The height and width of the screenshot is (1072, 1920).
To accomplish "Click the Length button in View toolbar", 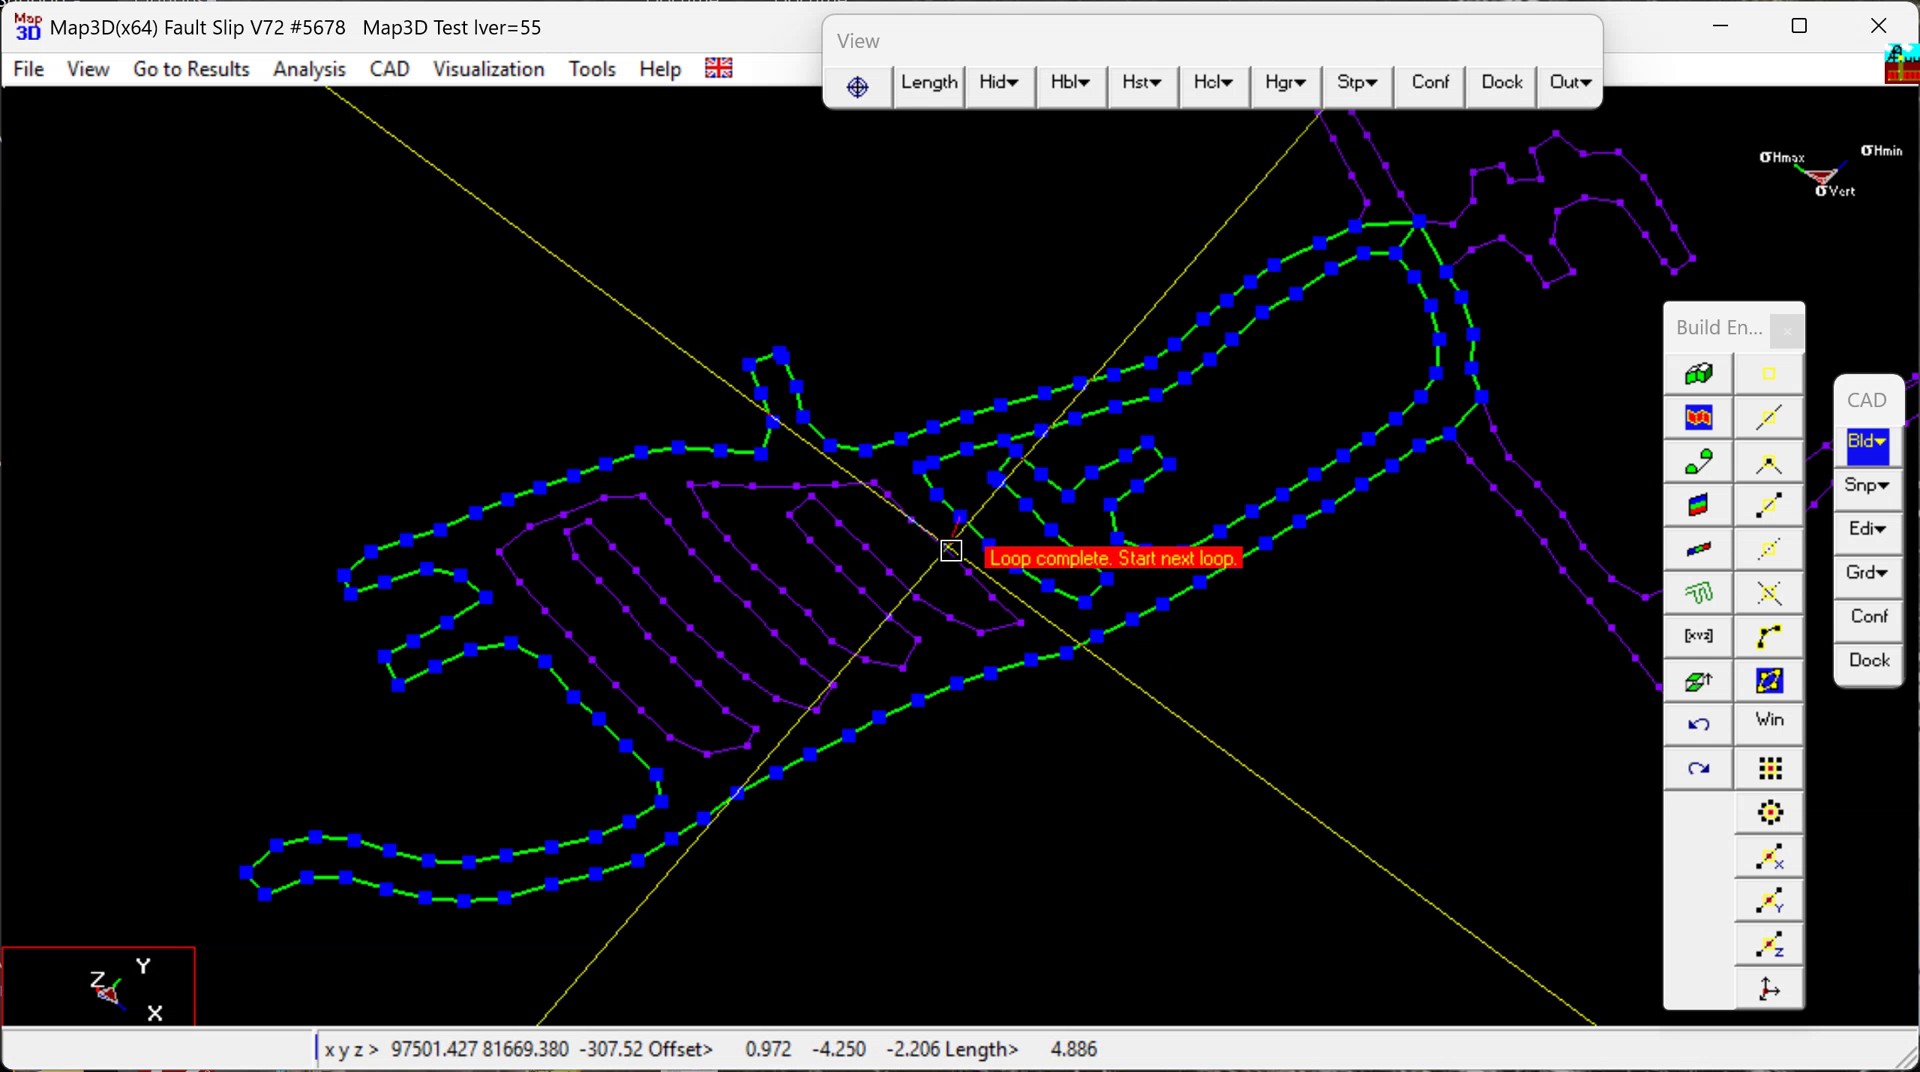I will coord(928,83).
